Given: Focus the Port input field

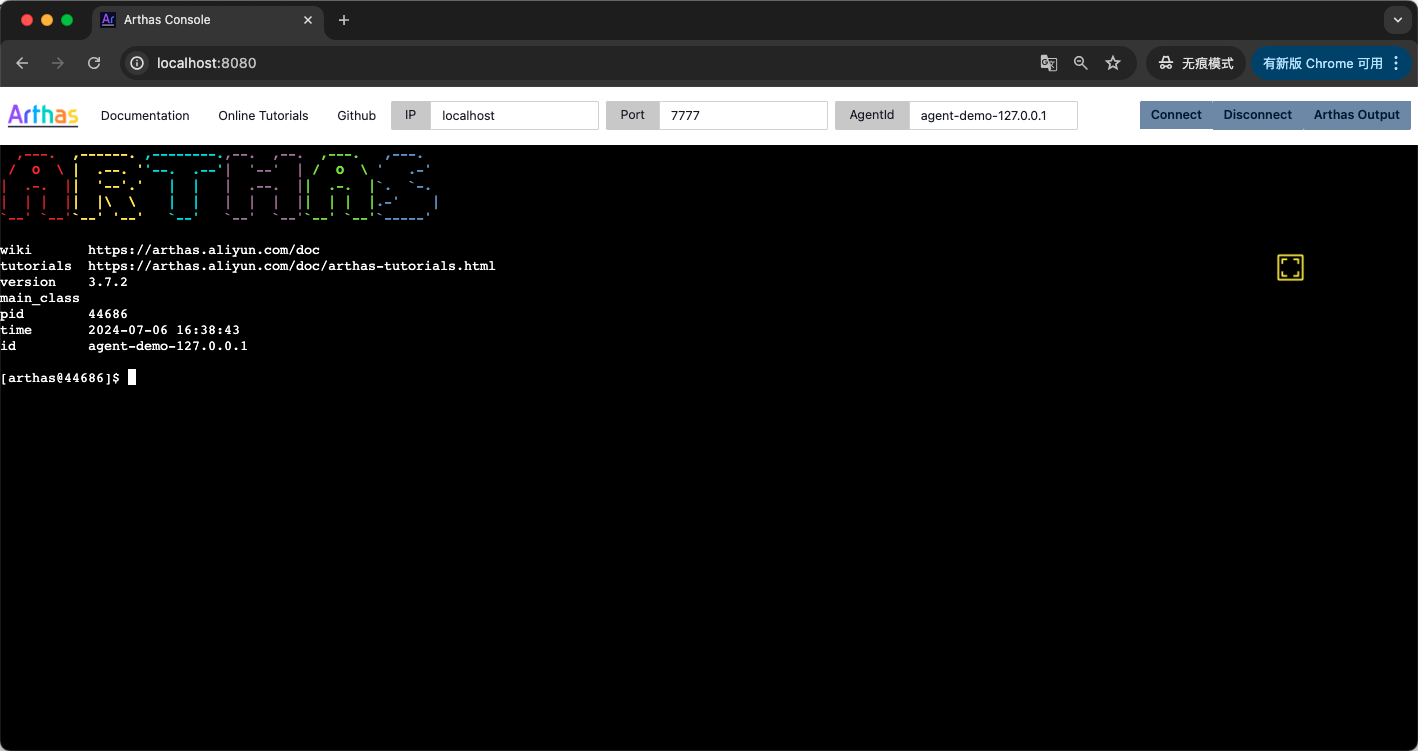Looking at the screenshot, I should coord(743,115).
